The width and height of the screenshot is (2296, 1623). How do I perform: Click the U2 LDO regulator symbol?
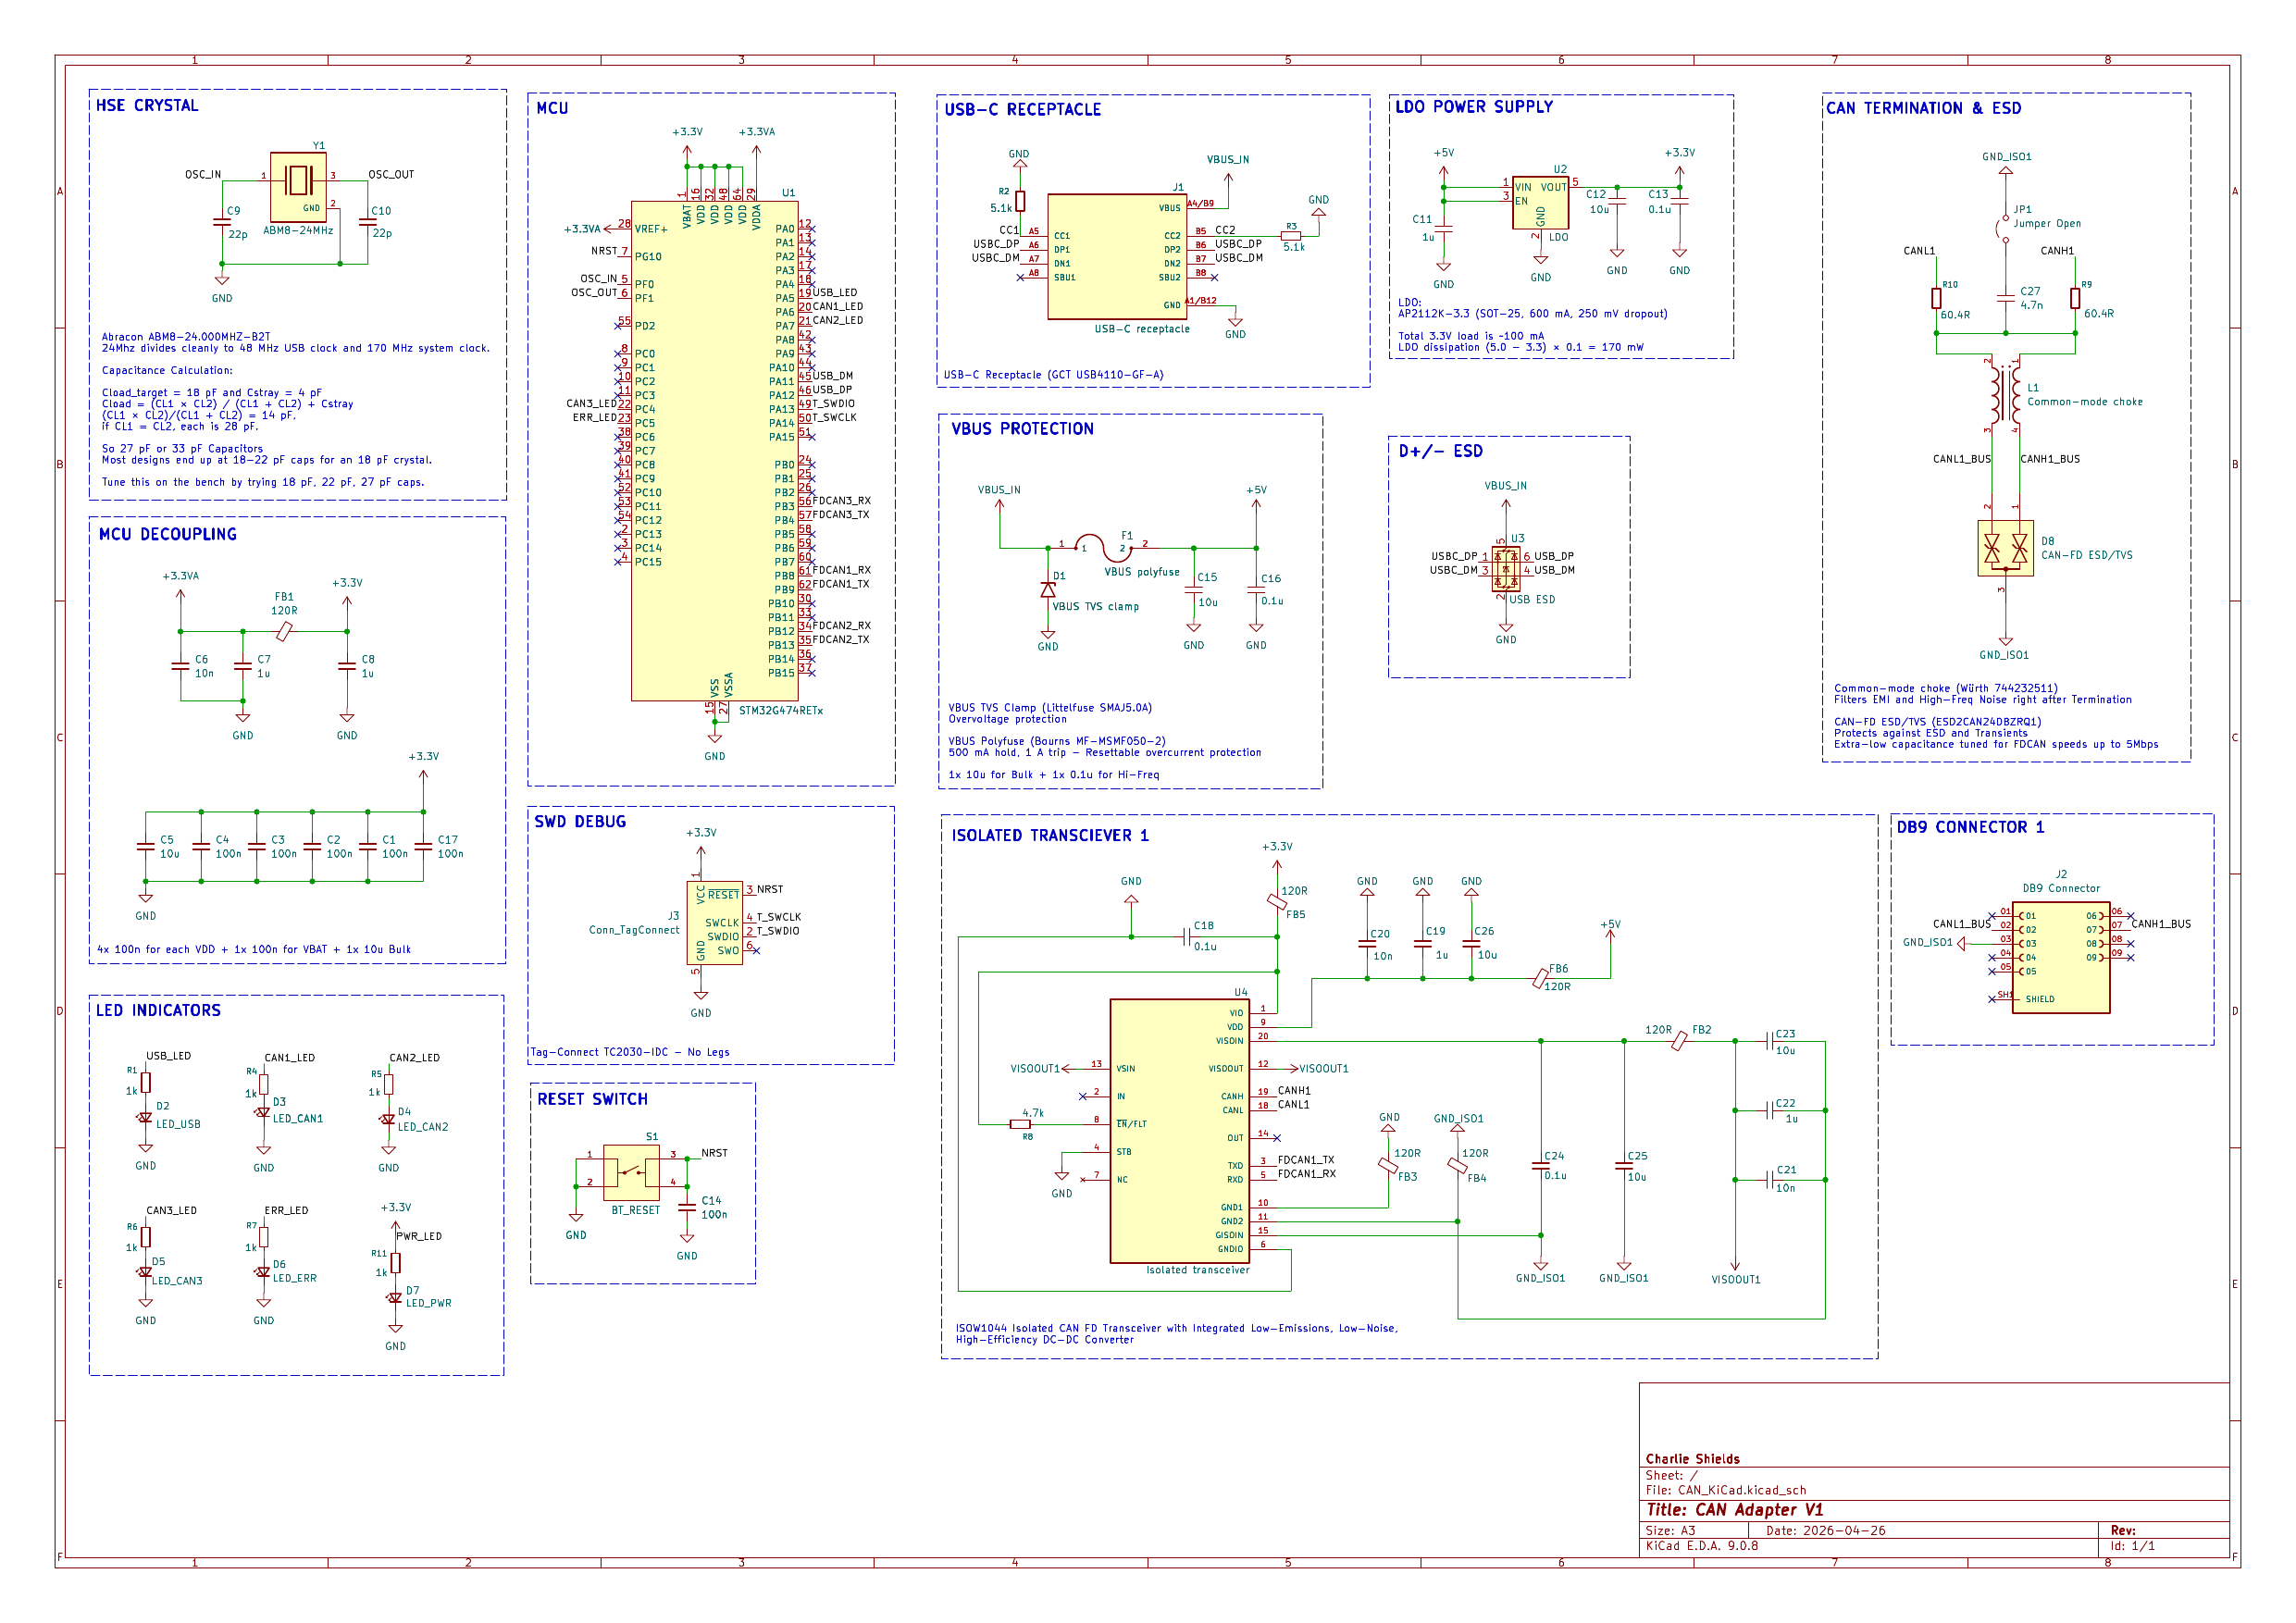coord(1540,202)
